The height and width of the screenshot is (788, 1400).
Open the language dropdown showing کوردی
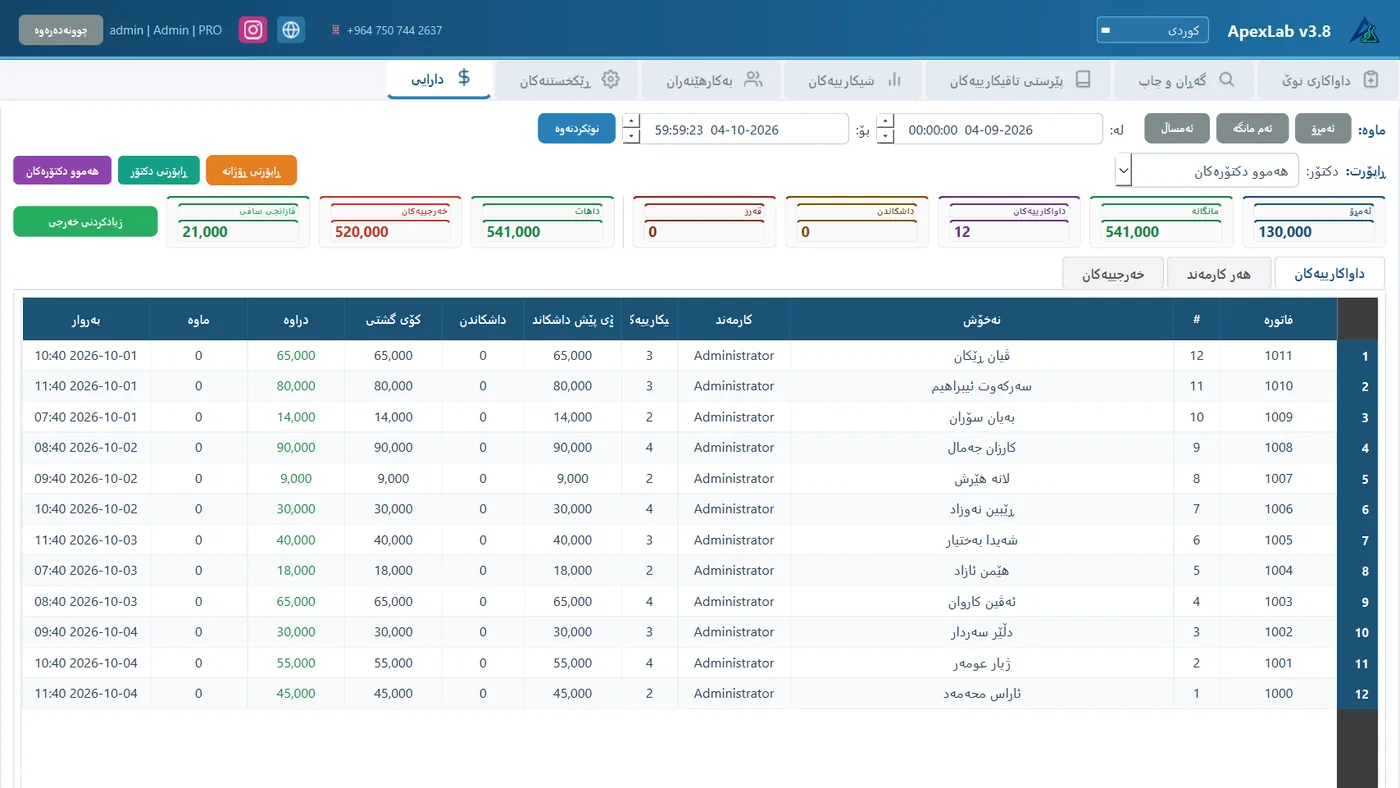pyautogui.click(x=1152, y=30)
